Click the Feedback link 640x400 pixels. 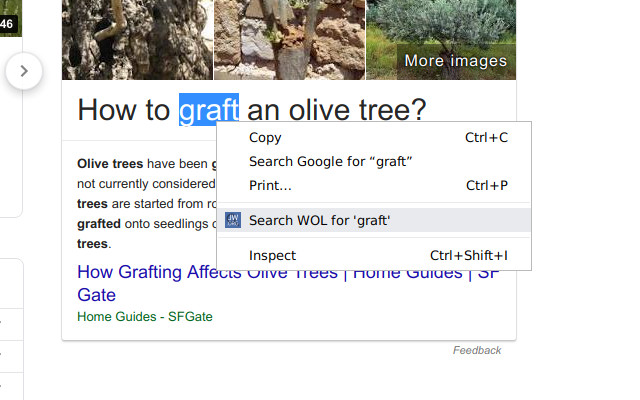tap(477, 350)
